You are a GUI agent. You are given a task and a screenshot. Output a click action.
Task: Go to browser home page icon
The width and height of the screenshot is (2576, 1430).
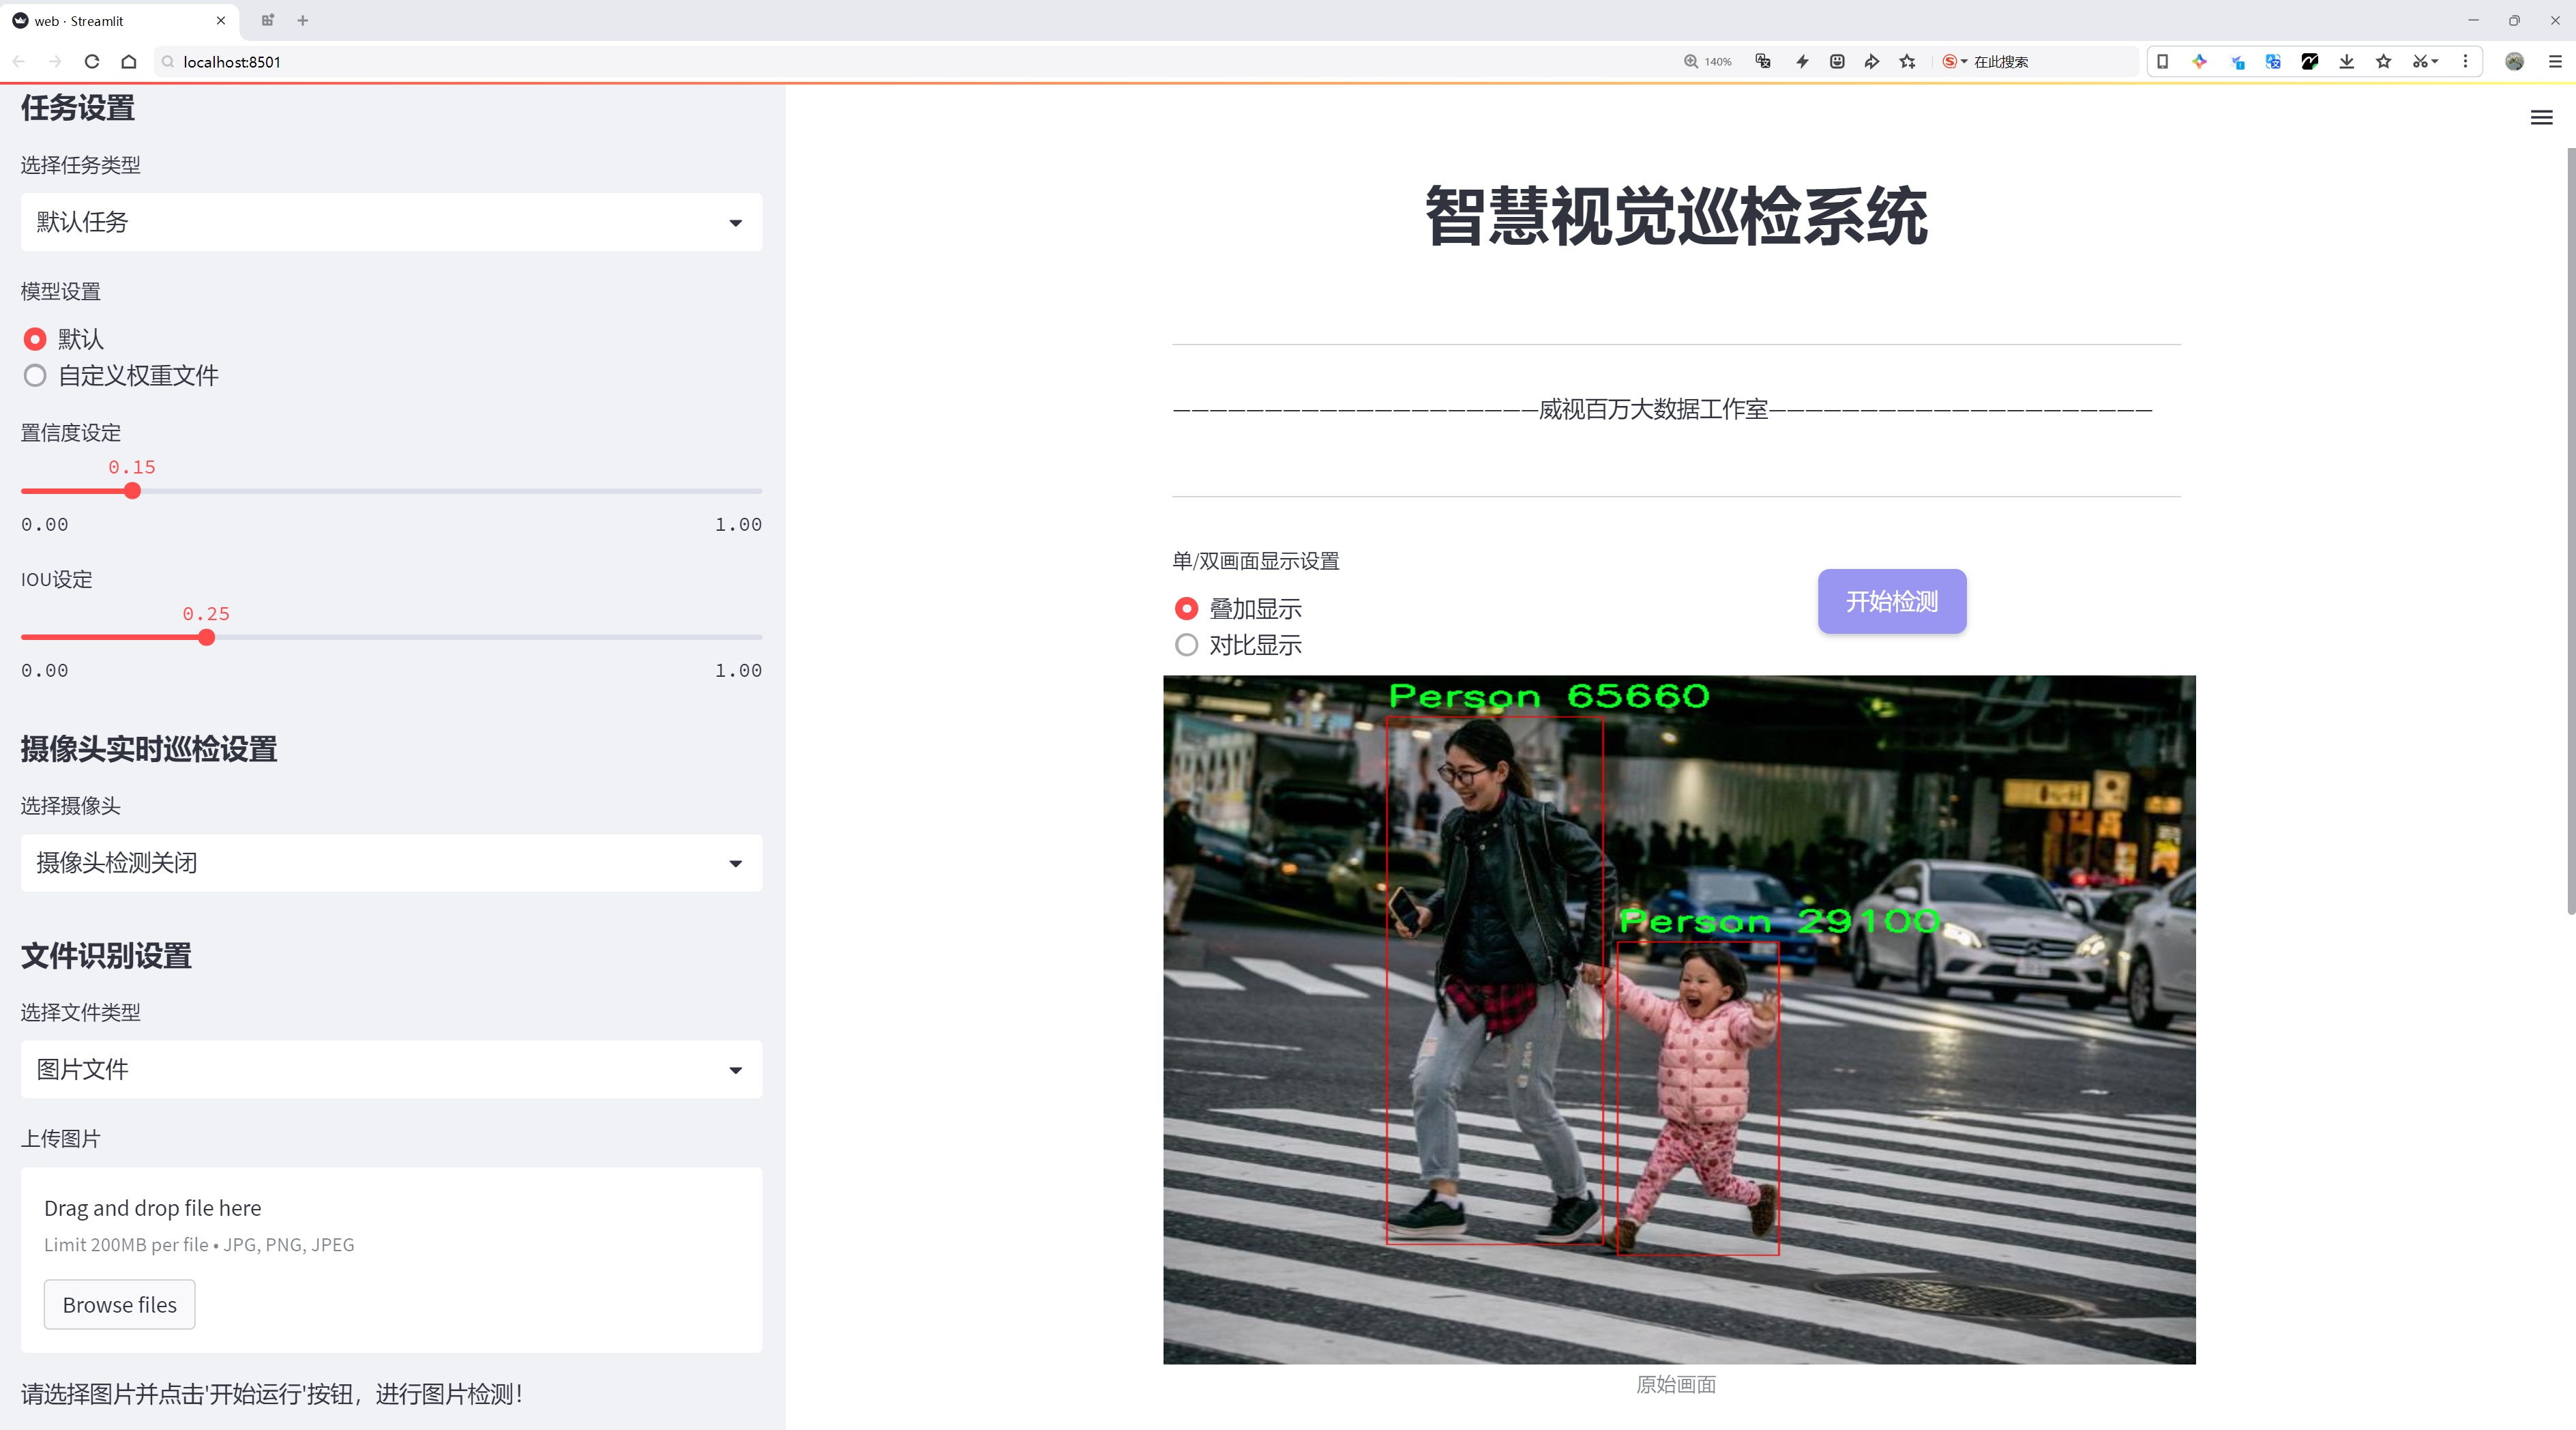tap(129, 62)
